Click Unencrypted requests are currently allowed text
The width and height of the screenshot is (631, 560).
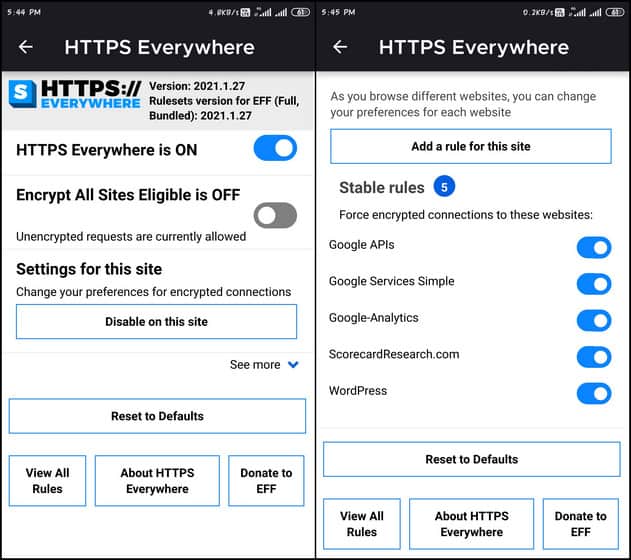(131, 237)
